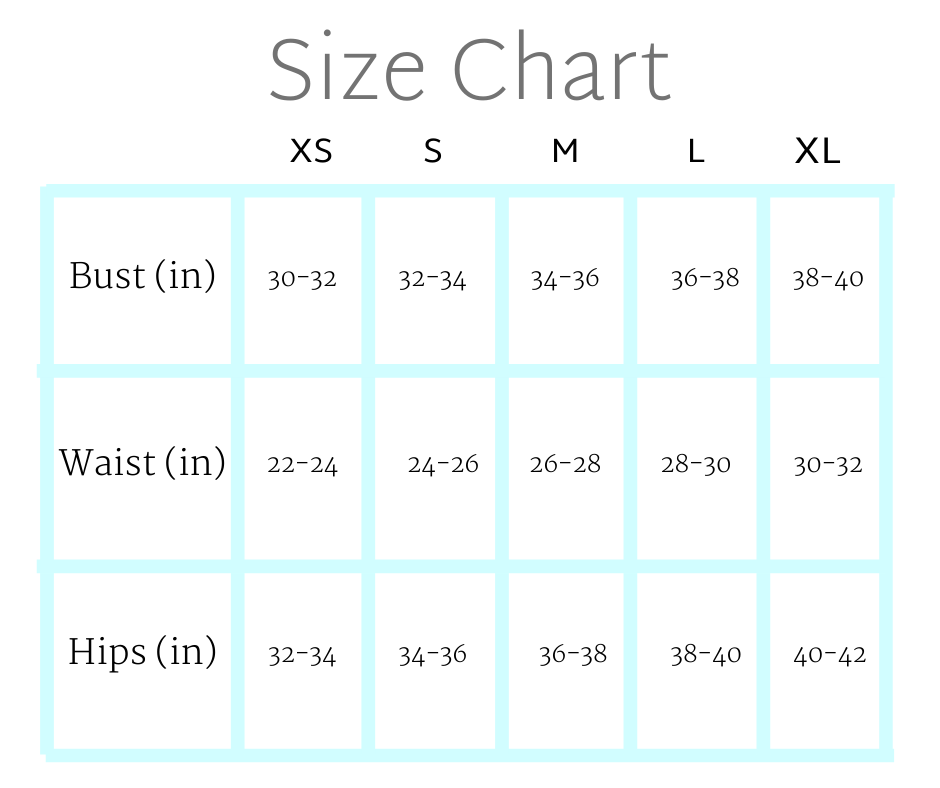Click the XL column header
940x788 pixels.
(818, 152)
